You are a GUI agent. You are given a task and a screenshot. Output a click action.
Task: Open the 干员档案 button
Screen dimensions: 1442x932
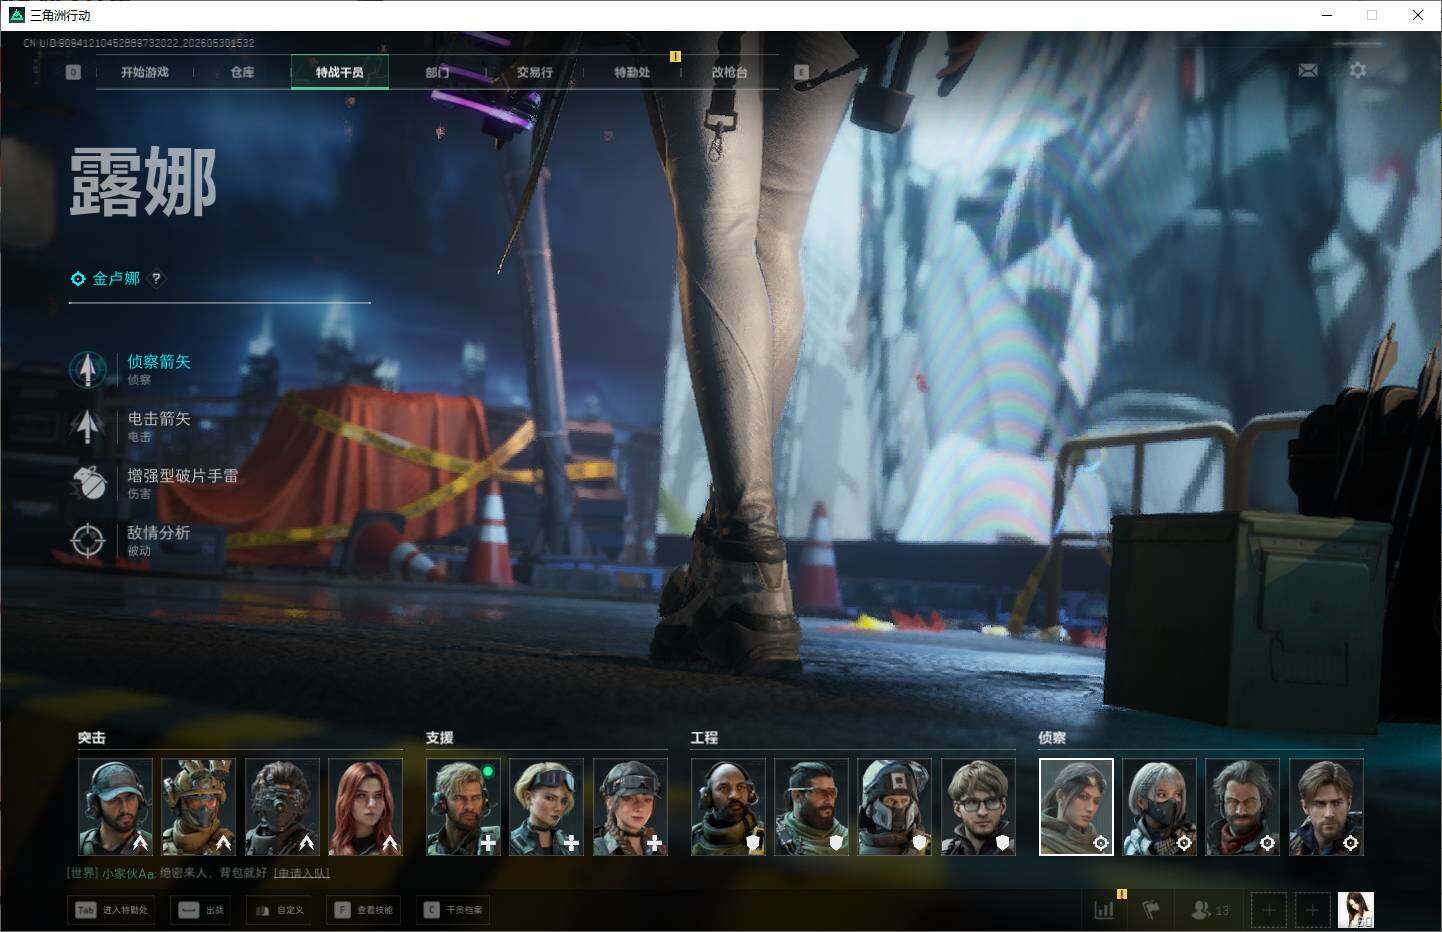click(x=453, y=910)
